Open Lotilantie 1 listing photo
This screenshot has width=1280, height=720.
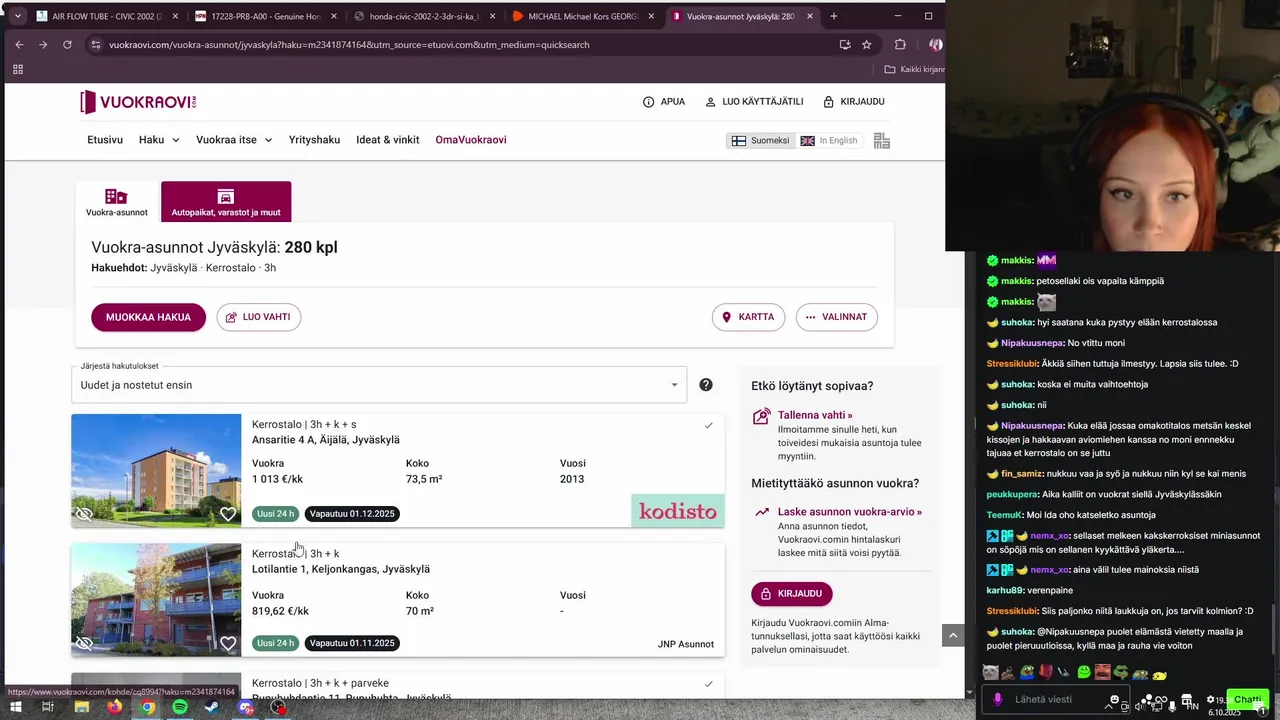tap(156, 599)
